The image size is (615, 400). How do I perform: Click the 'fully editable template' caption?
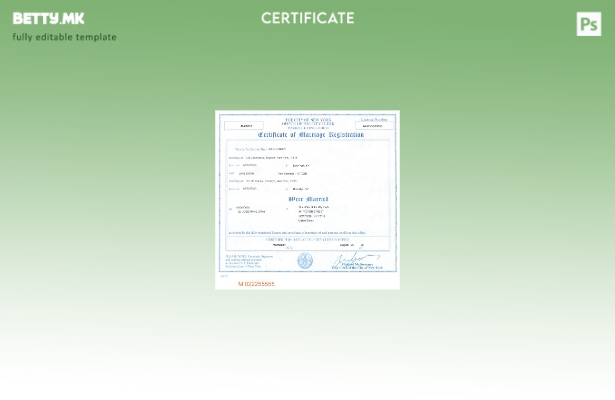click(x=64, y=37)
